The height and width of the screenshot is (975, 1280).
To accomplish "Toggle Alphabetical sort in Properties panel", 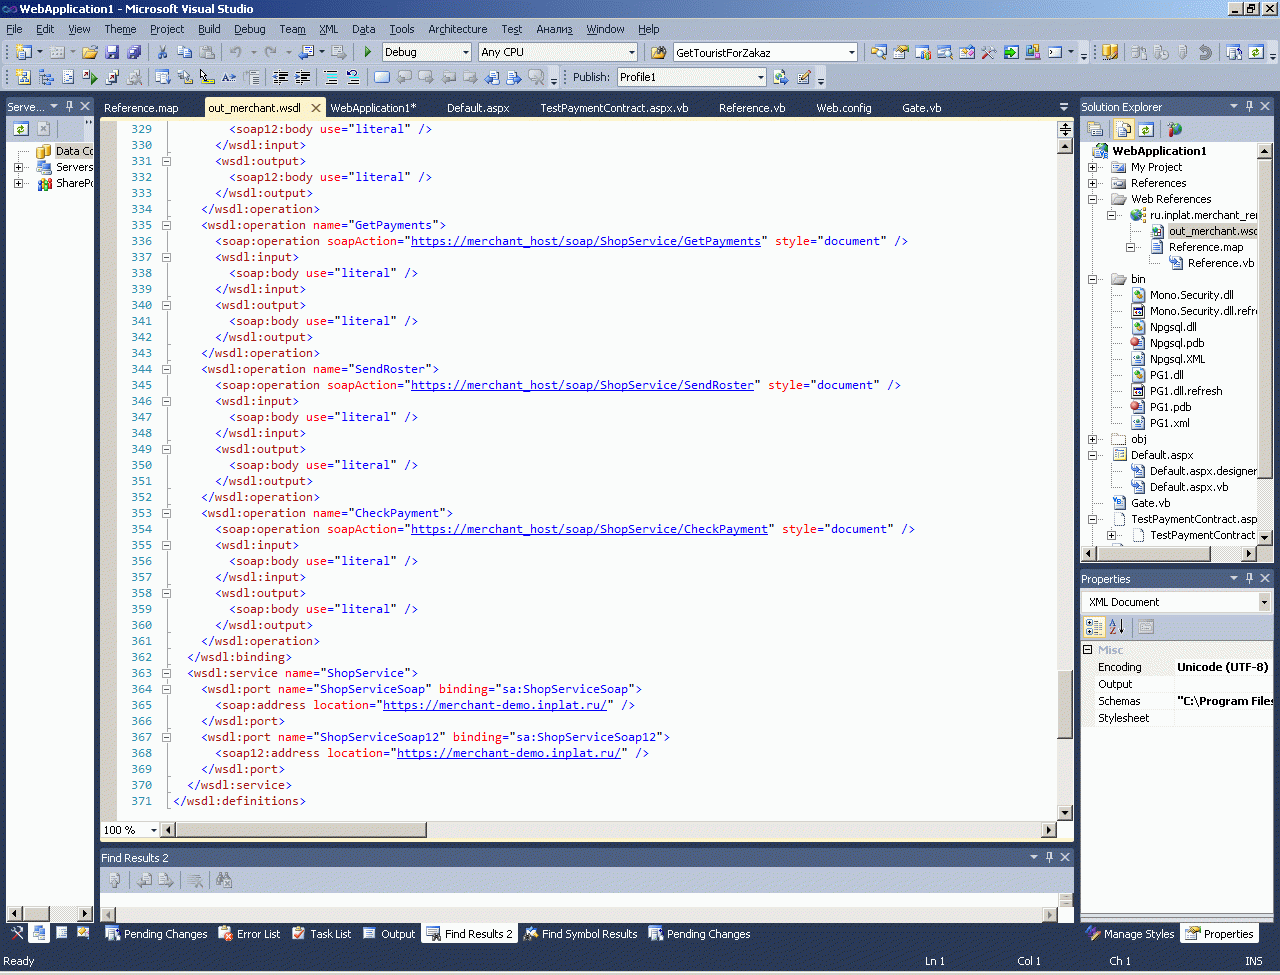I will [x=1117, y=627].
